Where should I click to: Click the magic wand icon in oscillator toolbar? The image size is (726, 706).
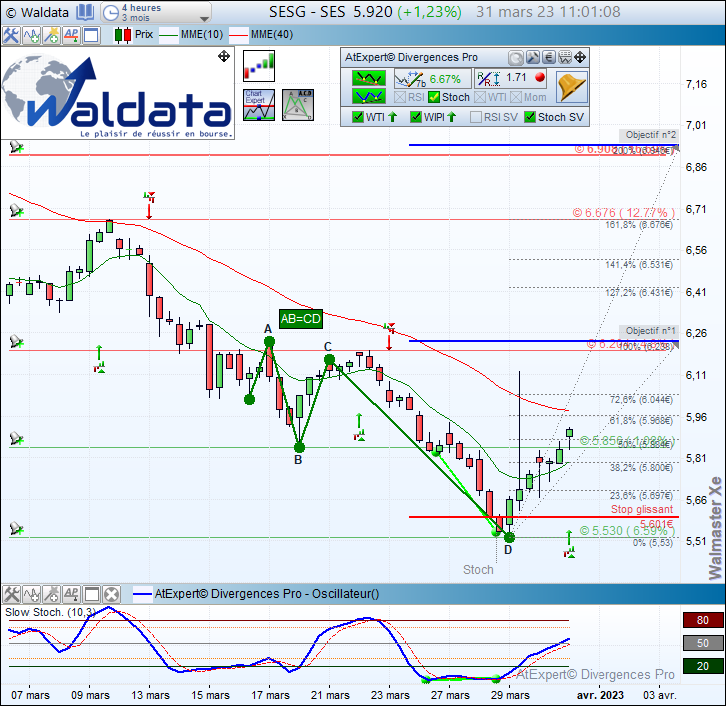pos(51,594)
